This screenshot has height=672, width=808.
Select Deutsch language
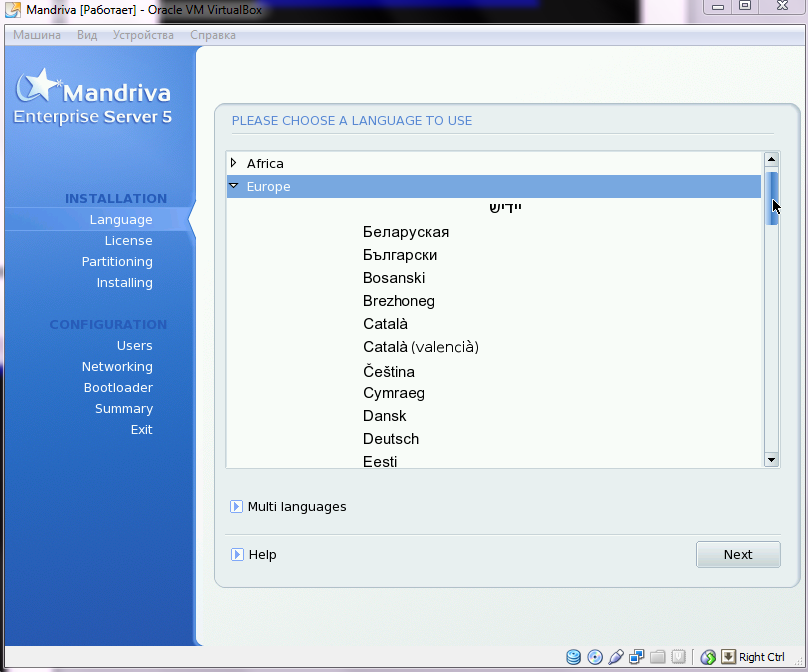pos(391,439)
